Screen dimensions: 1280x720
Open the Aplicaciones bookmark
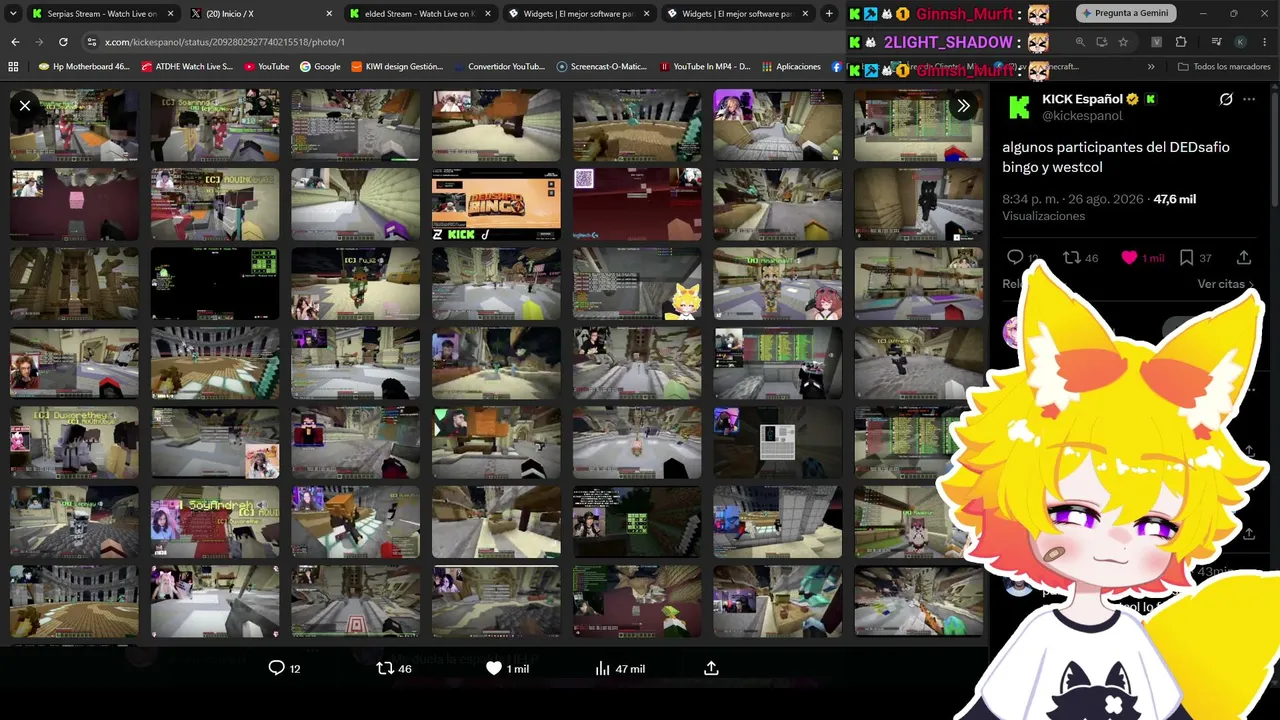791,67
